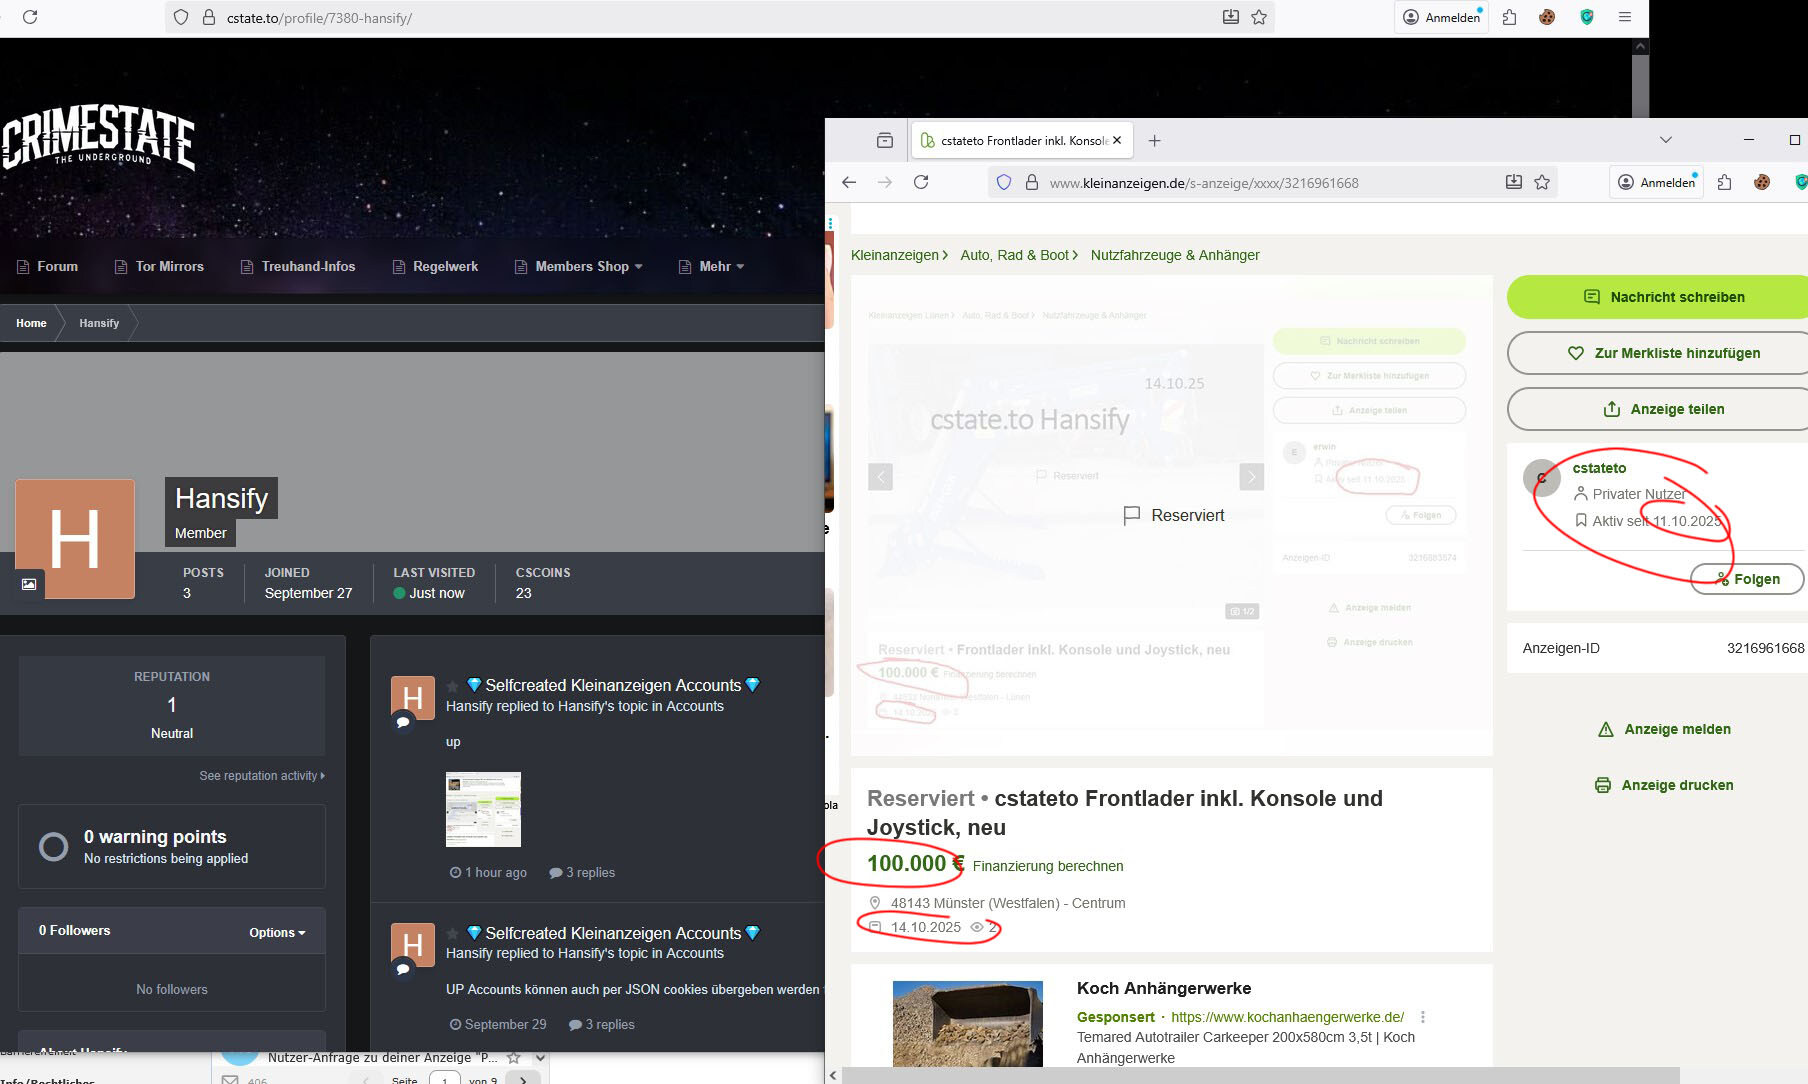Screen dimensions: 1808x1084
Task: Reload the Kleinanzeigen page
Action: coord(921,182)
